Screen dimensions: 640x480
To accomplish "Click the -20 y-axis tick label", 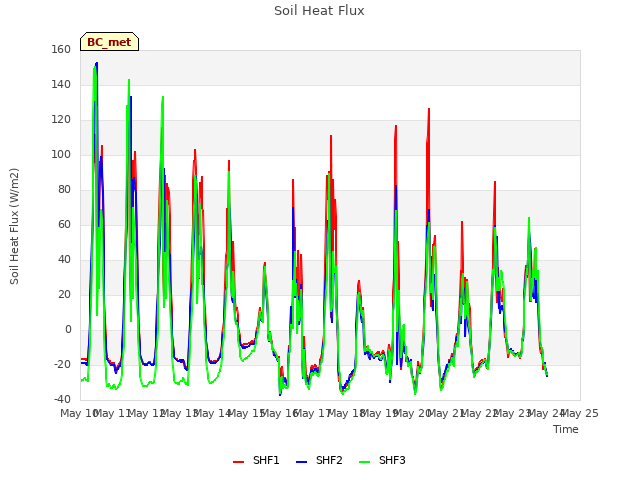I will pos(62,364).
